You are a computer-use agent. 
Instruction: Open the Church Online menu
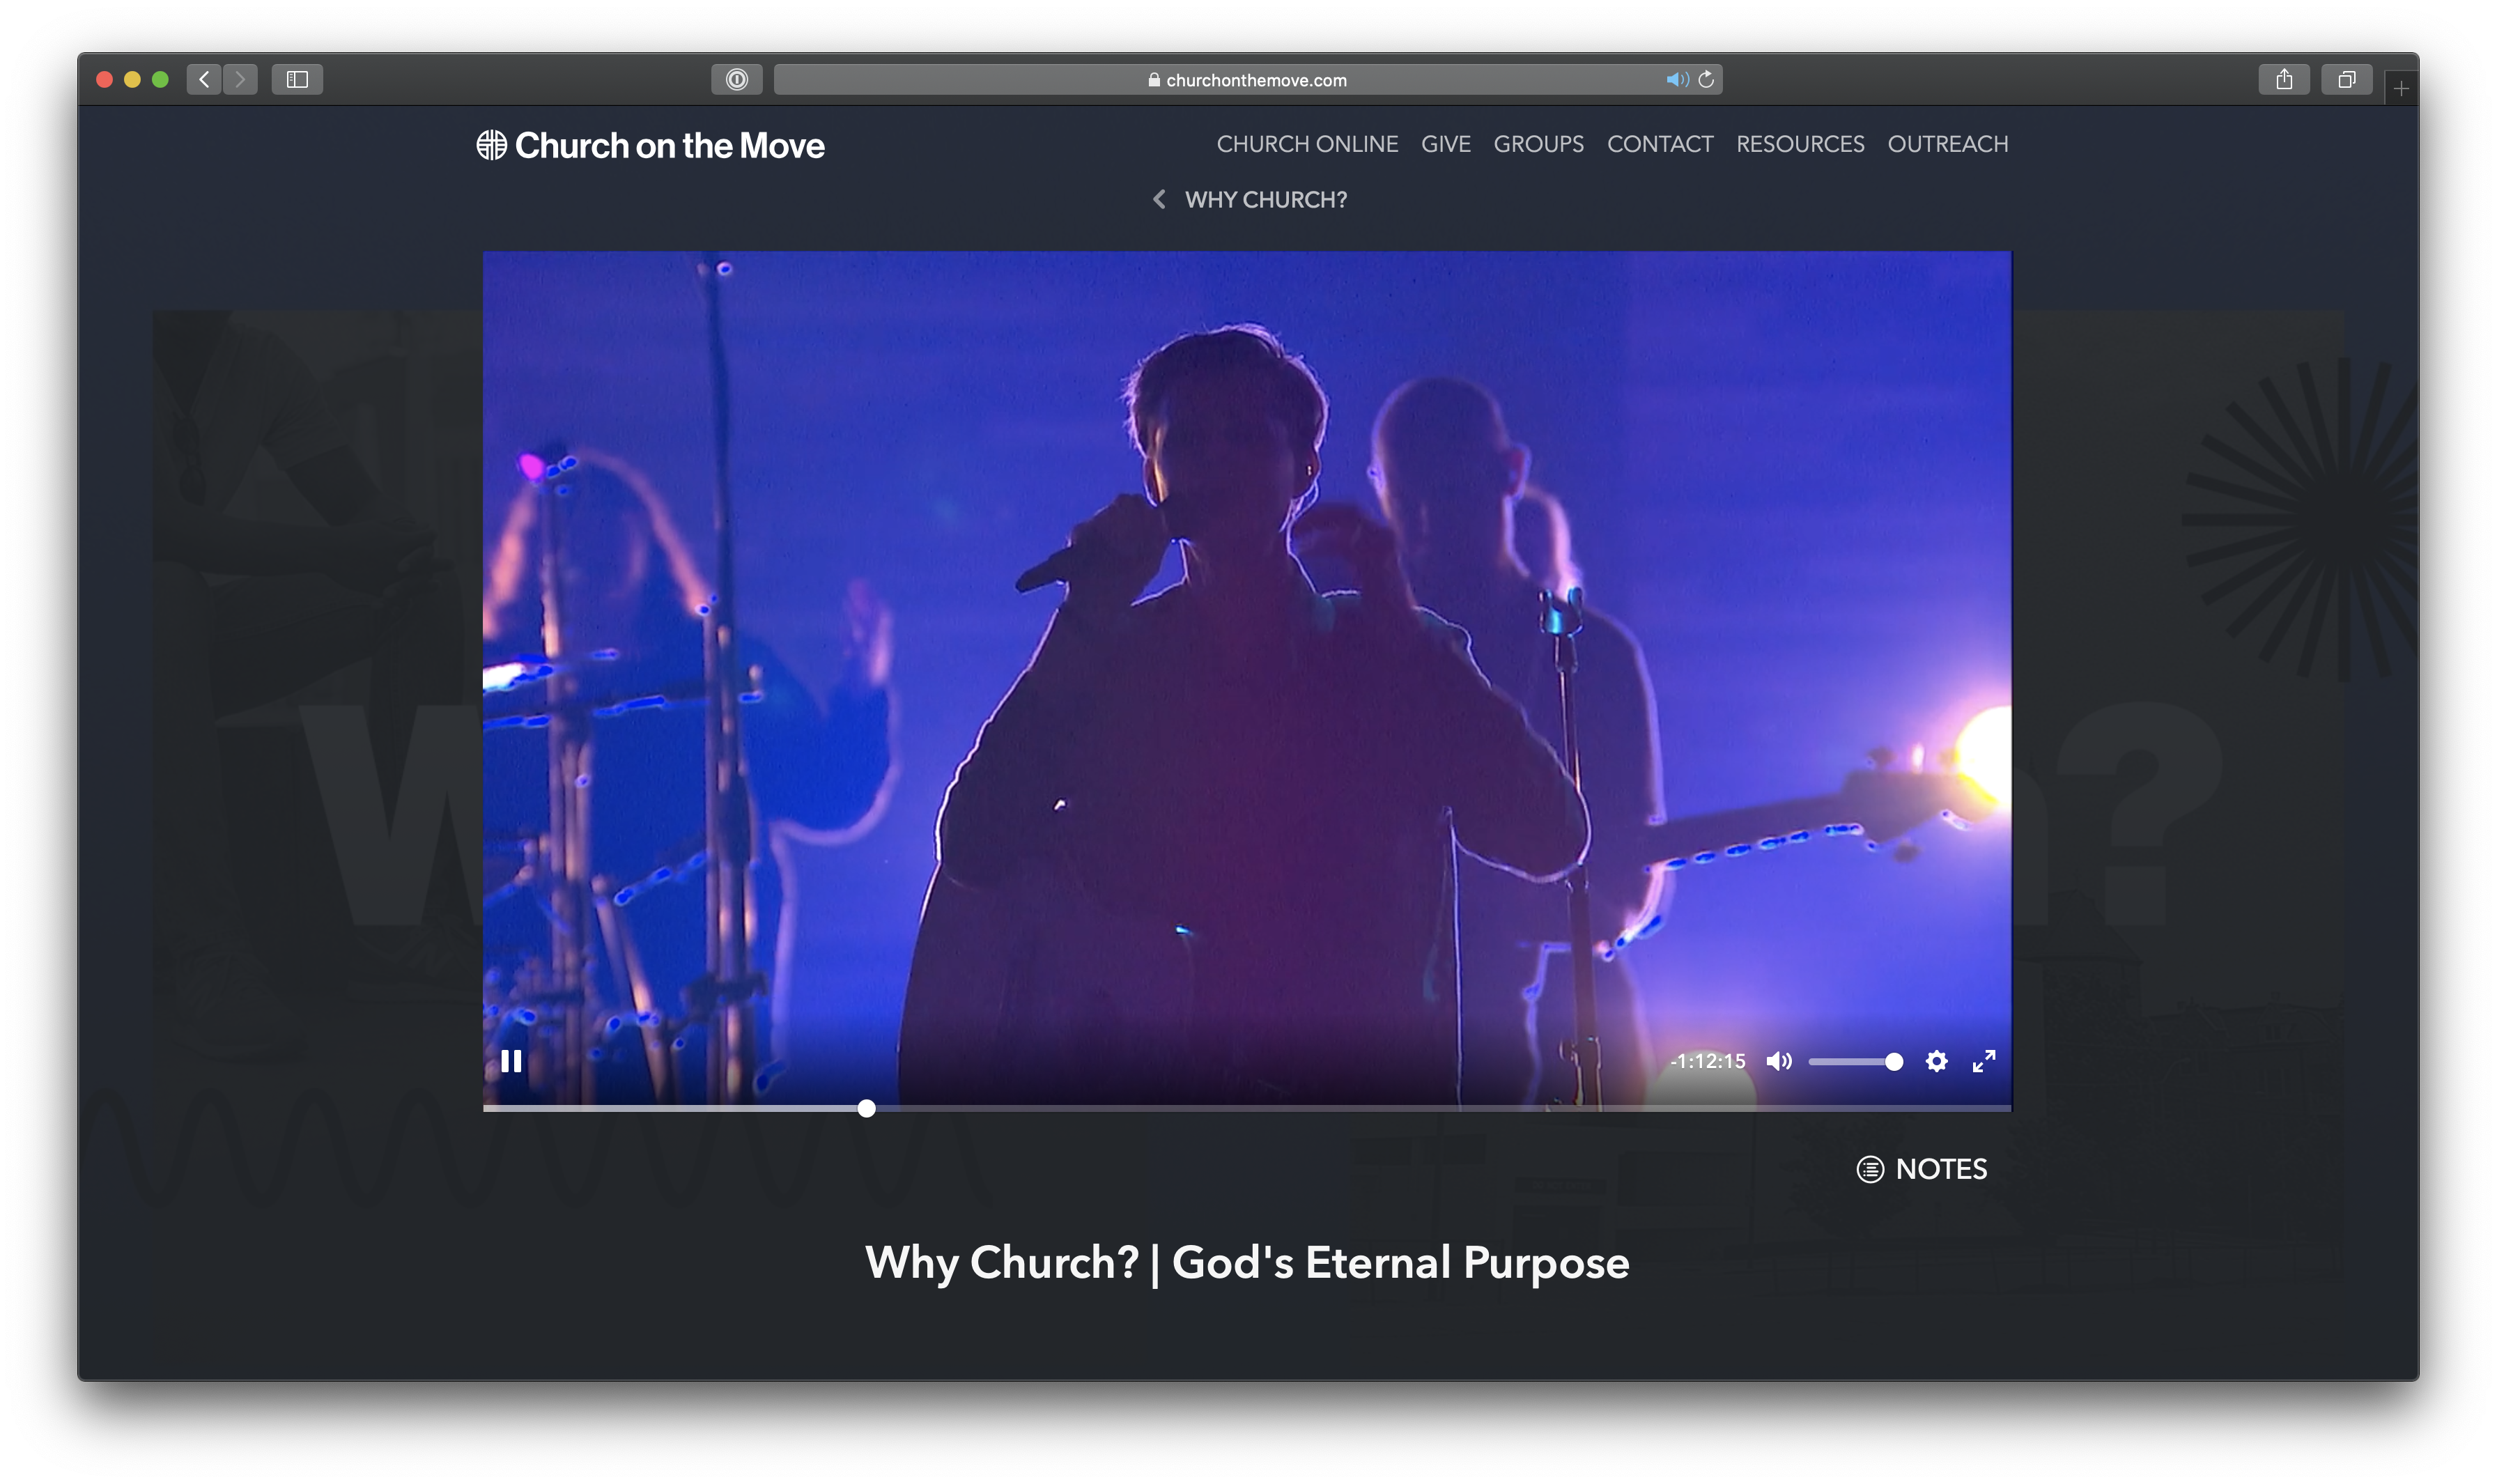(x=1307, y=144)
